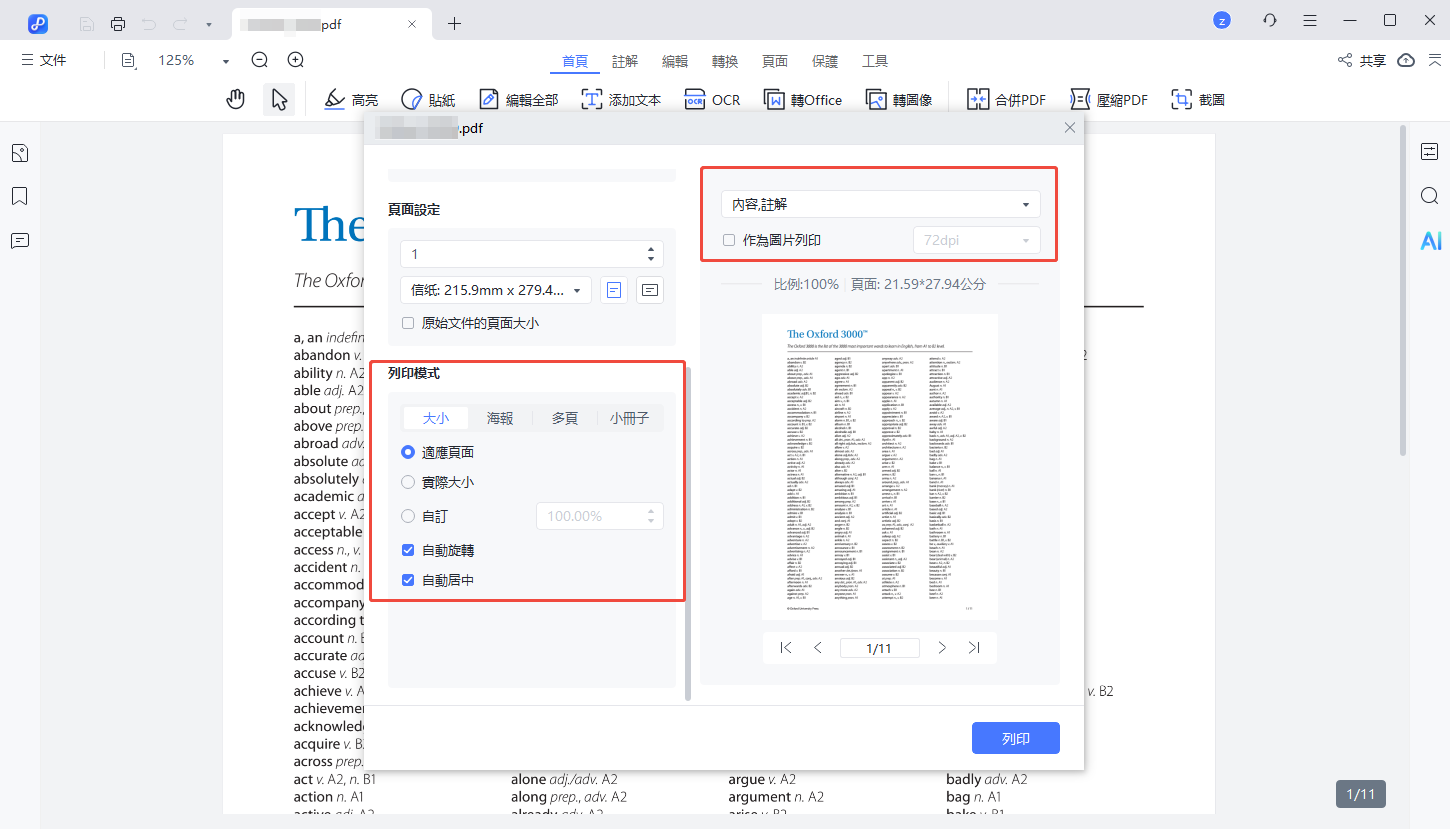Open the bookmarks panel in left sidebar
This screenshot has height=829, width=1450.
coord(19,196)
